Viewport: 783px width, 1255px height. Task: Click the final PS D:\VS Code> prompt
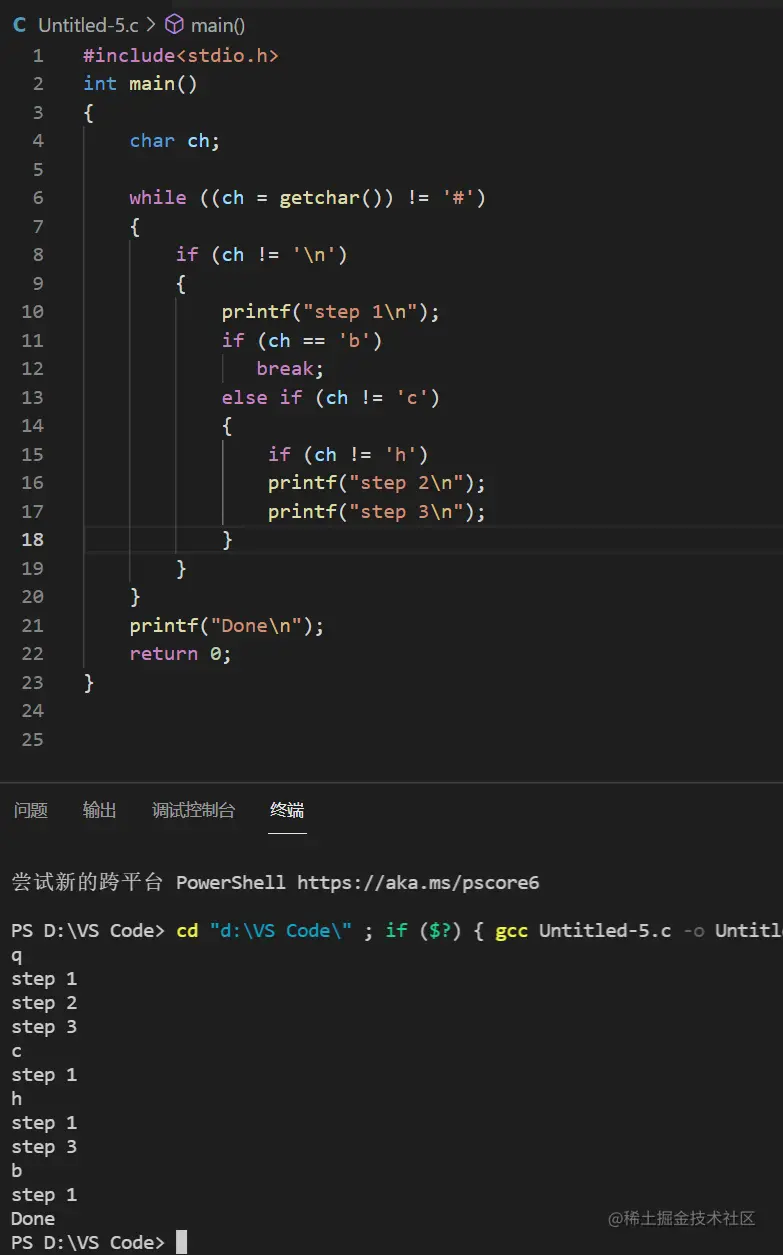[x=88, y=1243]
